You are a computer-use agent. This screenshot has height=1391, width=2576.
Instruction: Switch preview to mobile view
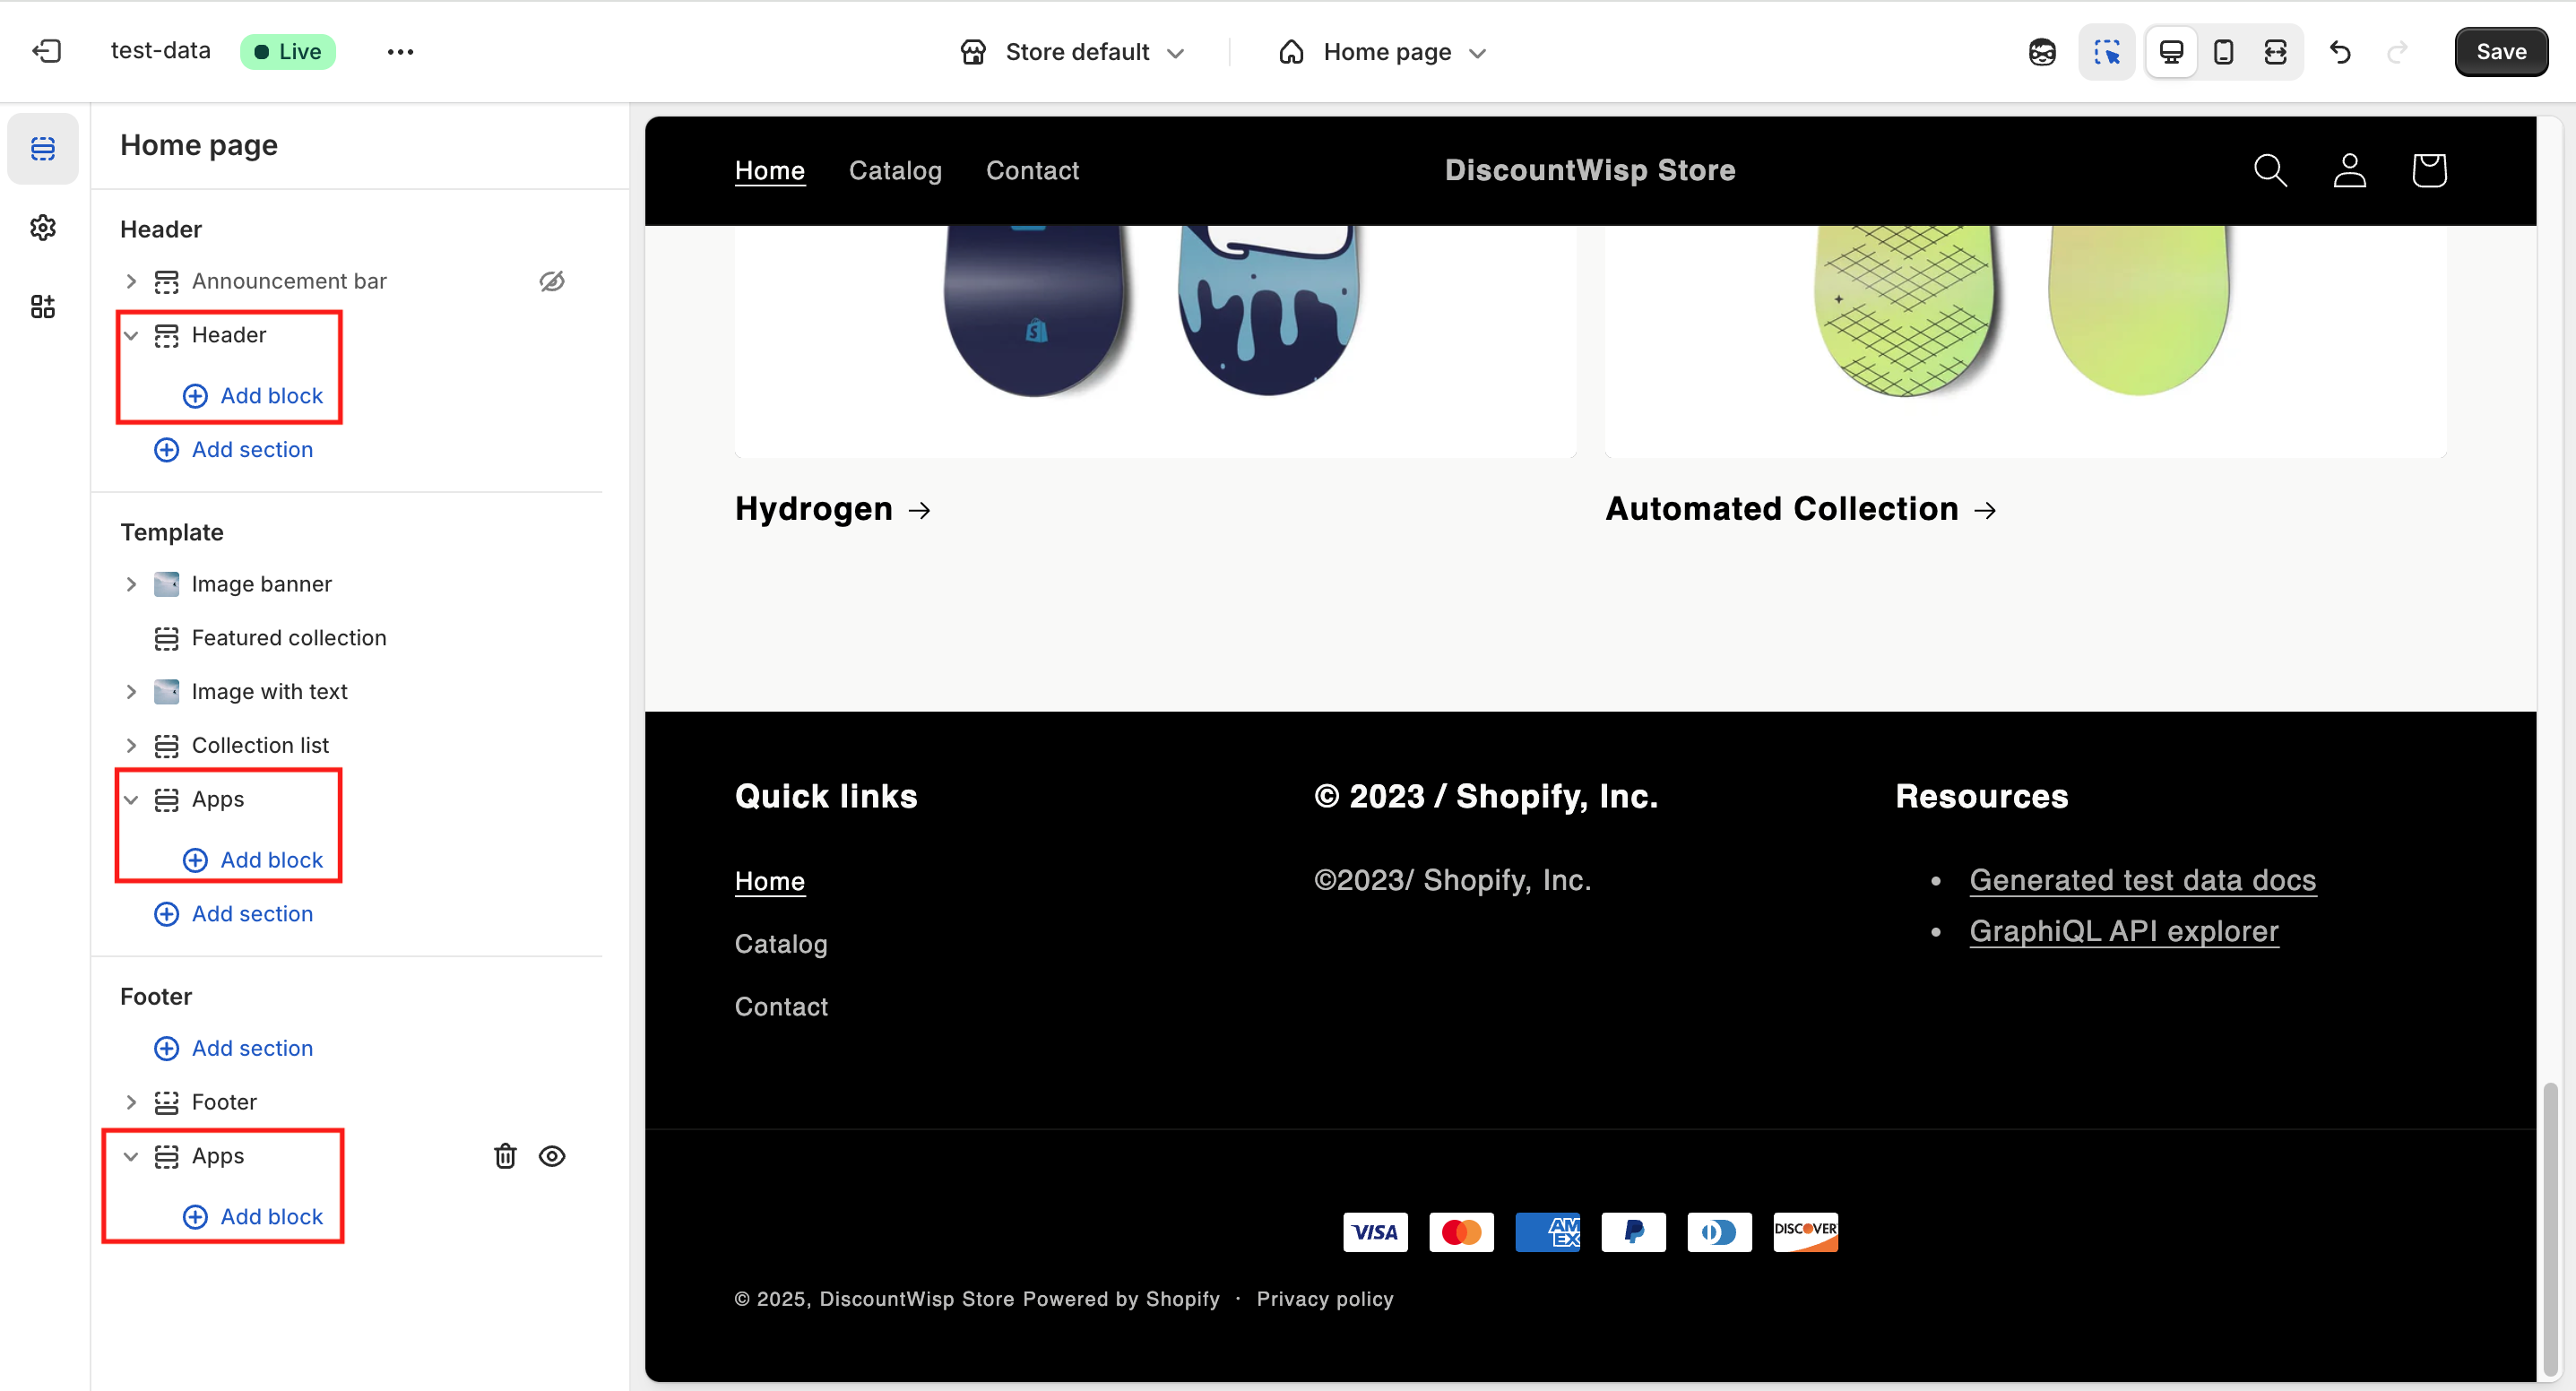click(2223, 52)
